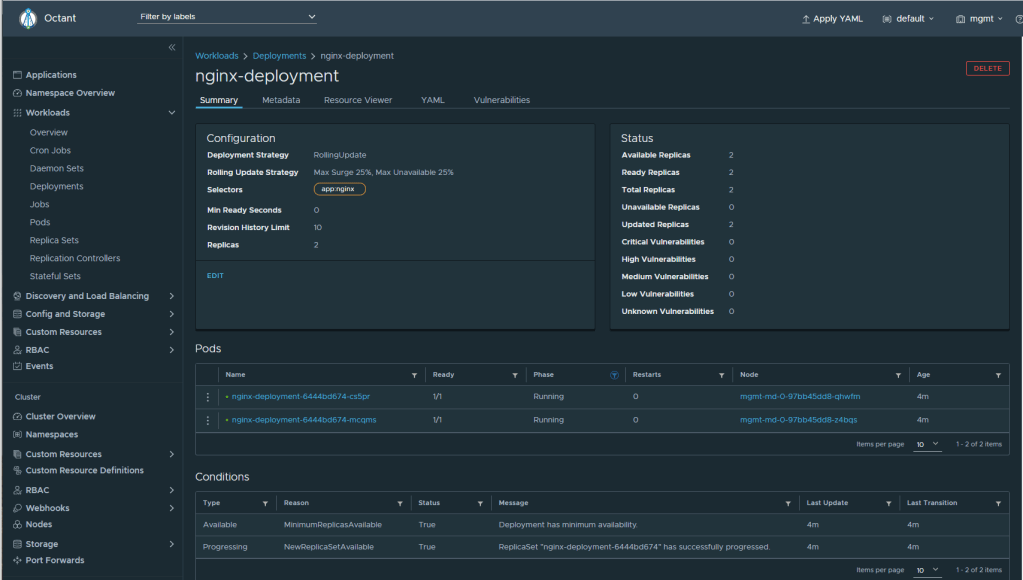Click the Phase column help icon
This screenshot has width=1023, height=580.
click(614, 375)
